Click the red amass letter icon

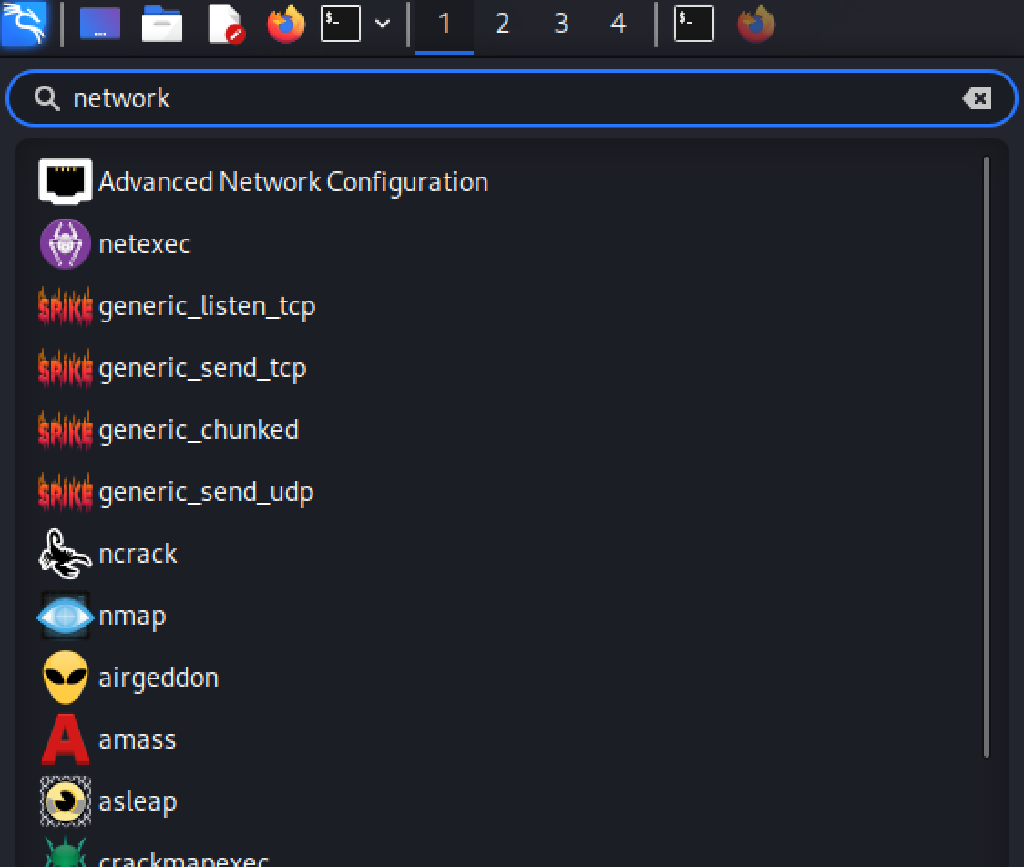(64, 739)
